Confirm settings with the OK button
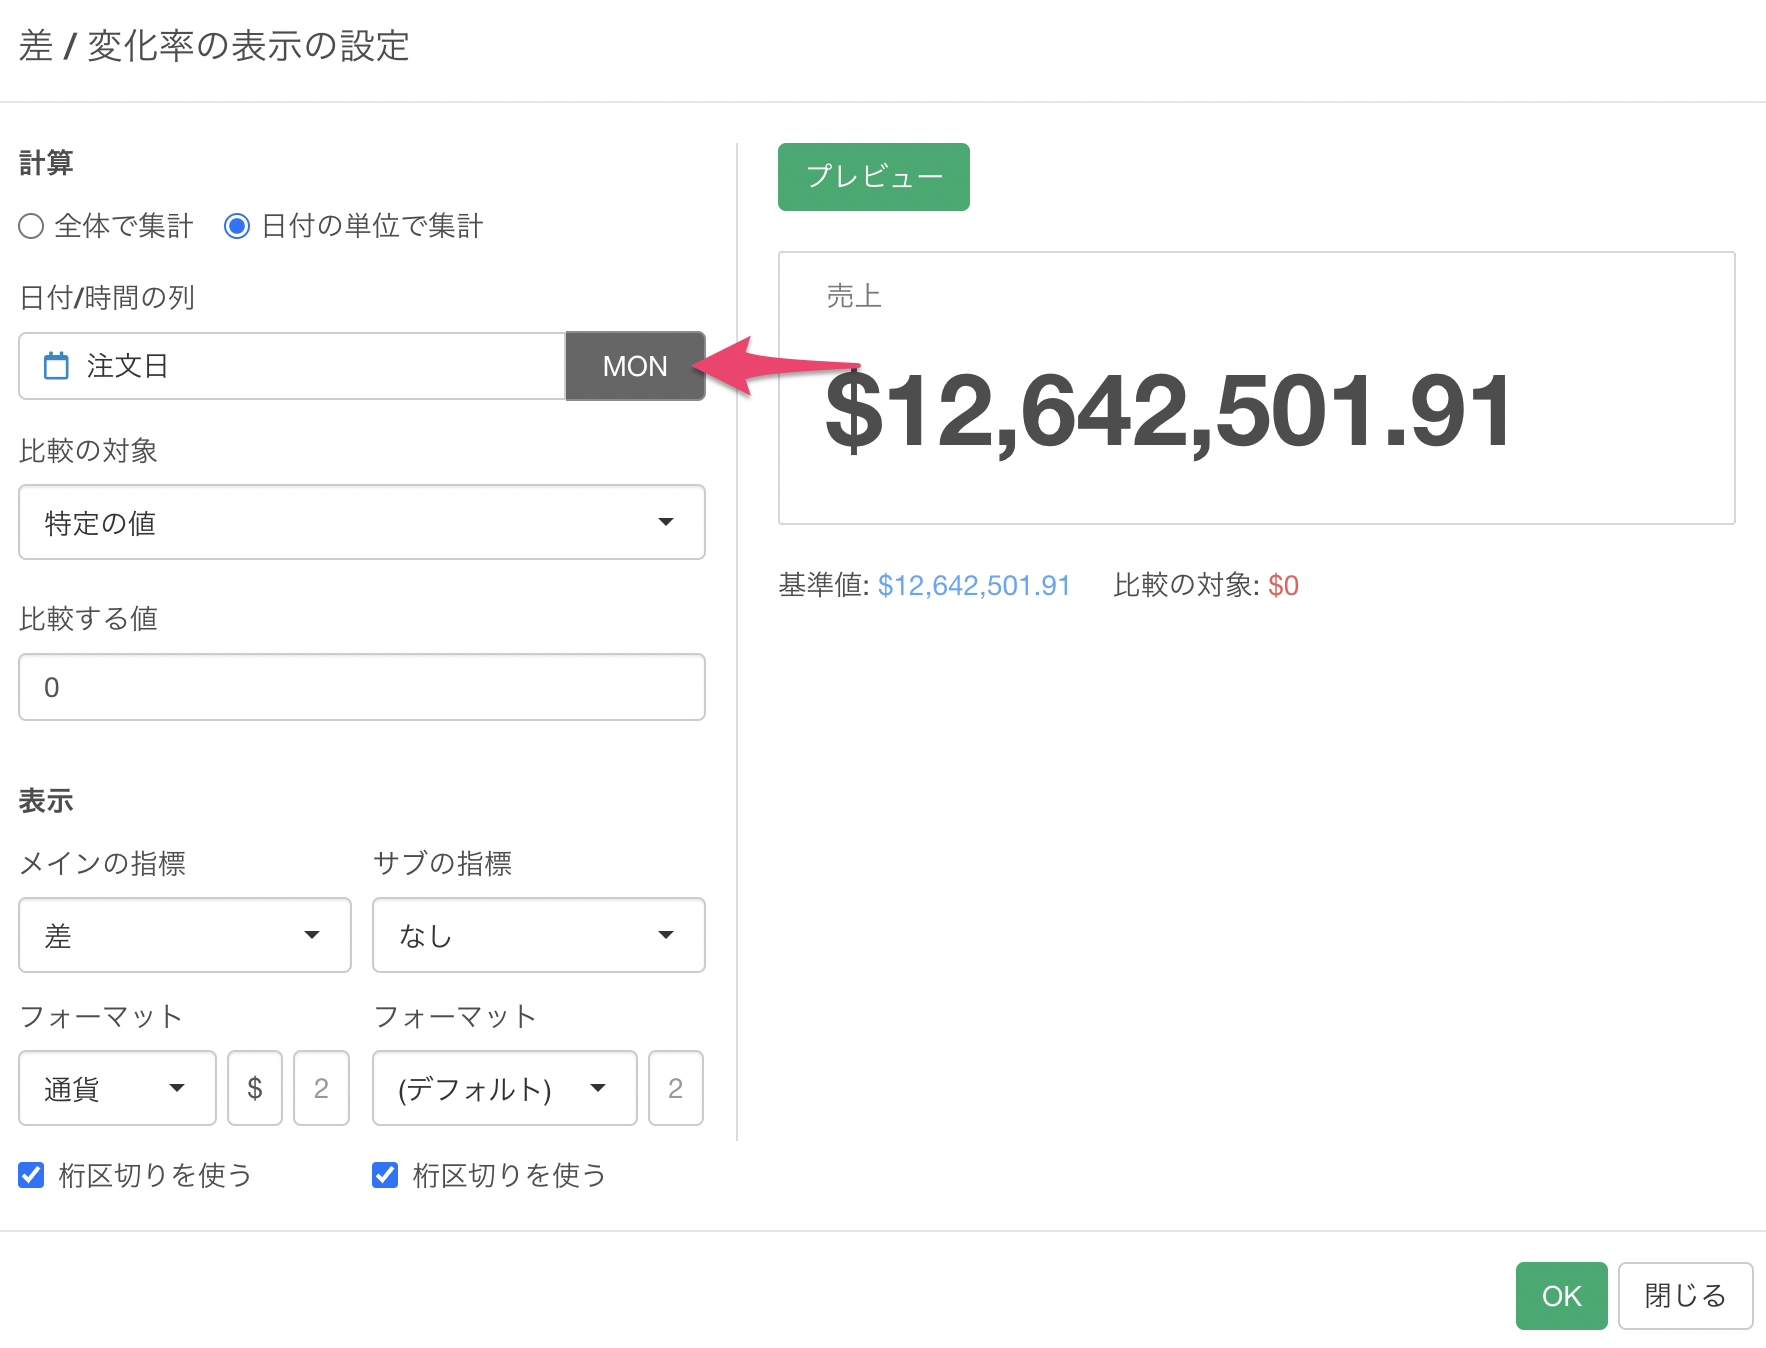Viewport: 1766px width, 1348px height. click(1561, 1296)
